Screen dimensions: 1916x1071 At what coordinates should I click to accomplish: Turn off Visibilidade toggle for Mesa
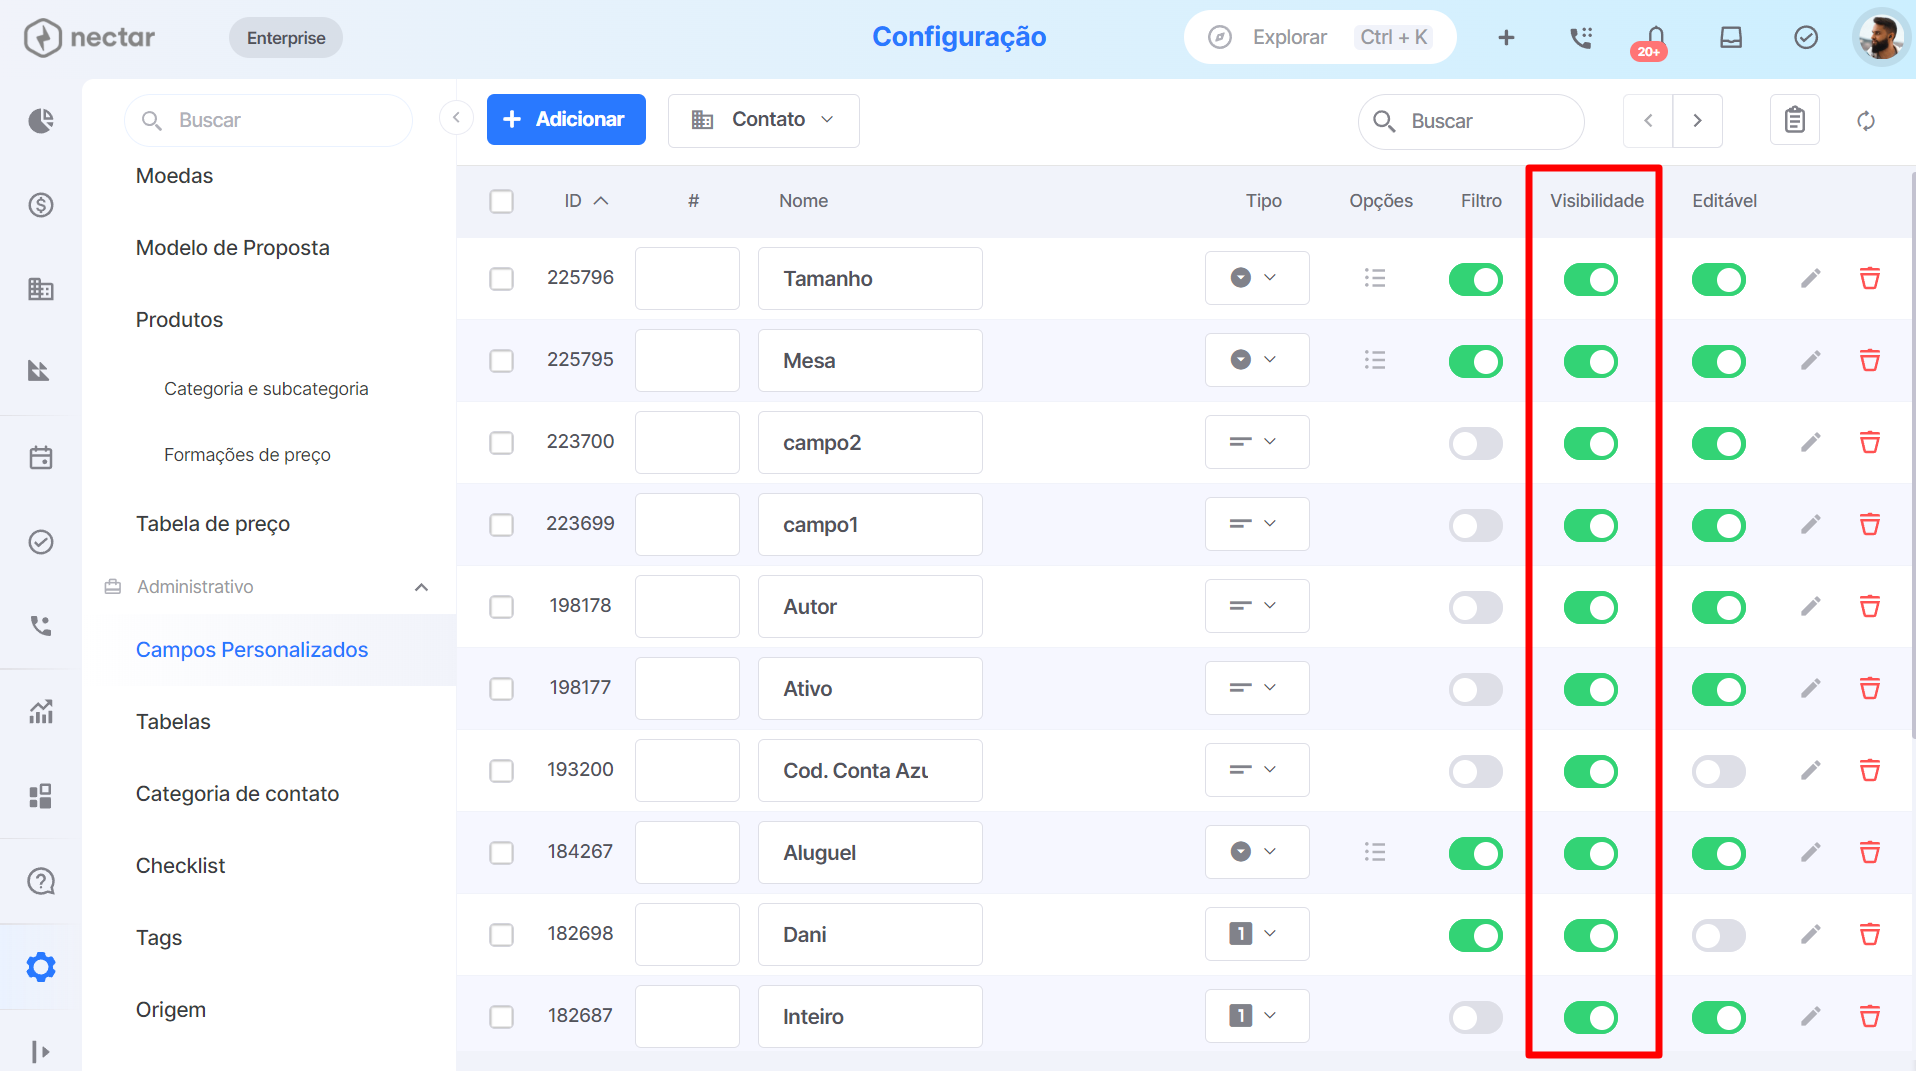[1591, 361]
